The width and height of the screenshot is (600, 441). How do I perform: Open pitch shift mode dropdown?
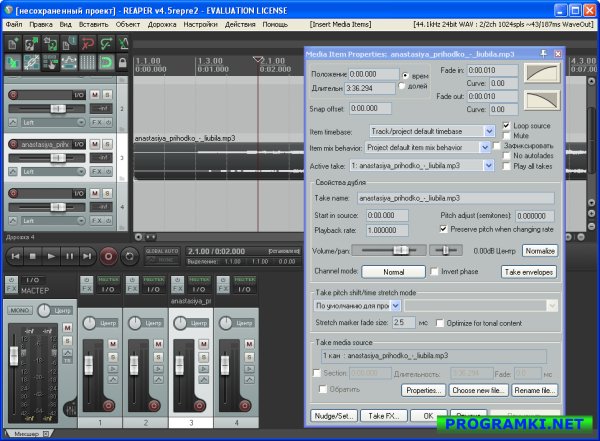click(x=357, y=305)
